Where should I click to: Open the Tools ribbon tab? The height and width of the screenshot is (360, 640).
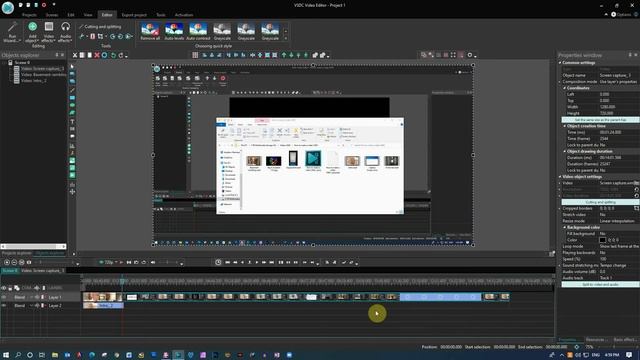coord(161,15)
